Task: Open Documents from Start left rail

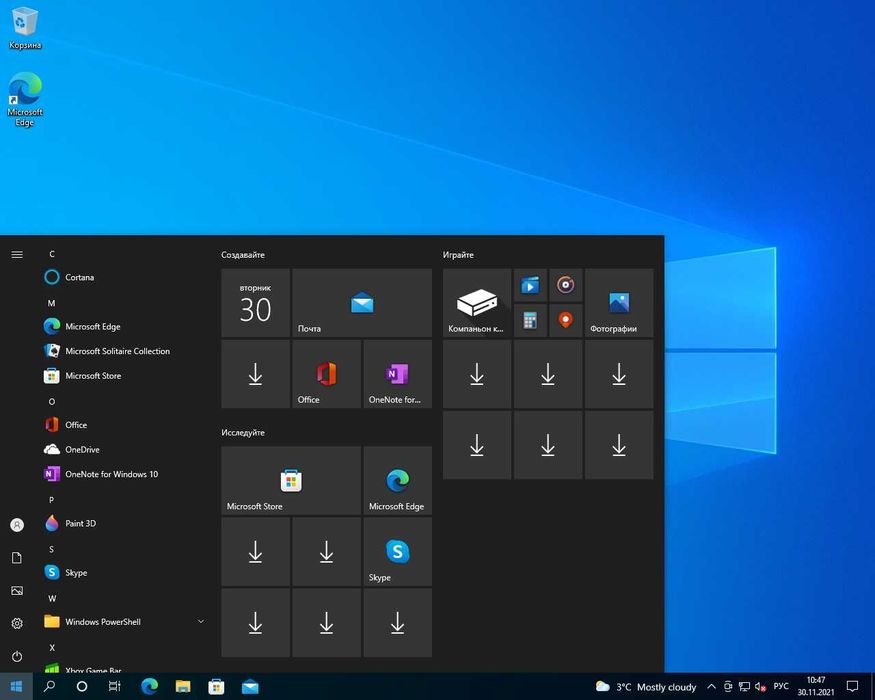Action: [17, 558]
